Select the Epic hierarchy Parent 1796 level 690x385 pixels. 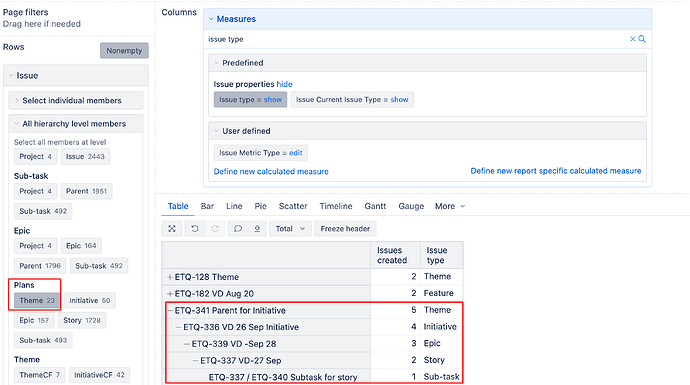click(40, 266)
